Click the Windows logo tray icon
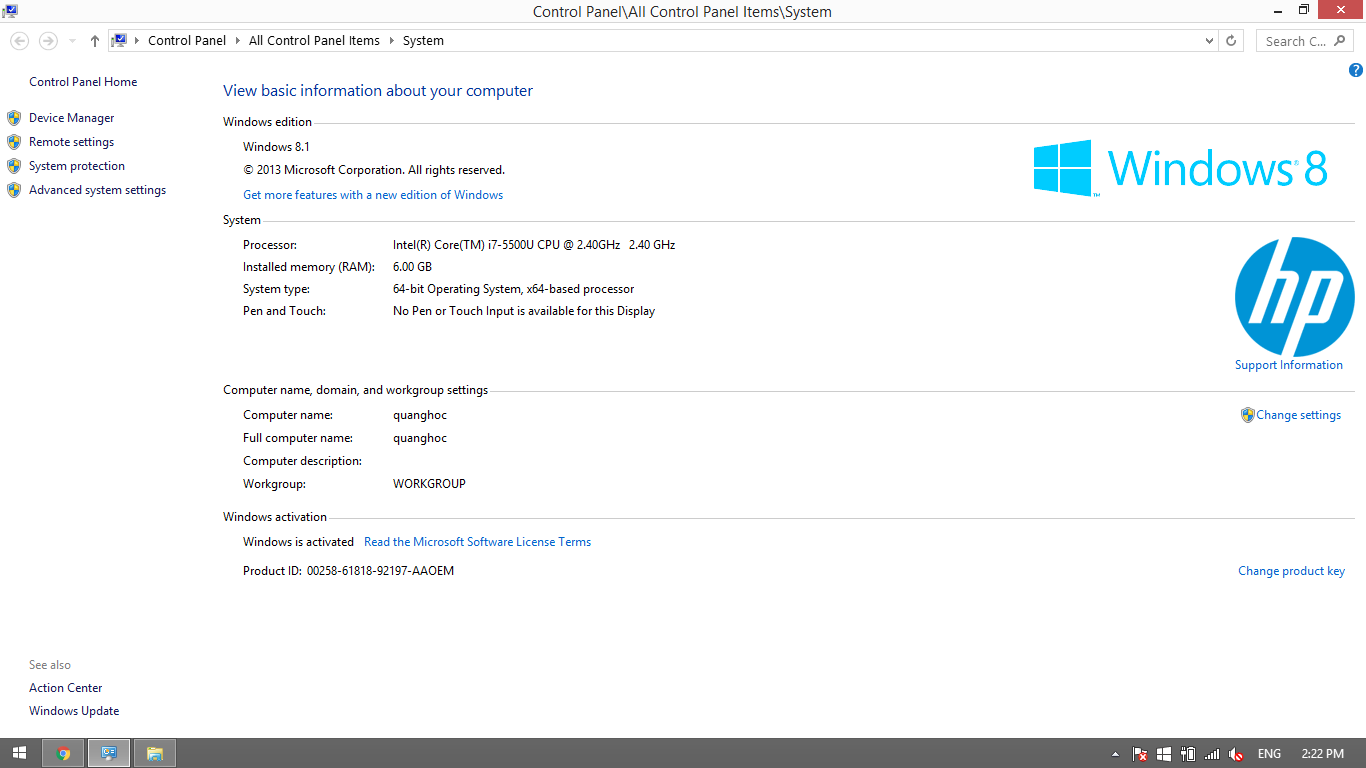 (1164, 754)
